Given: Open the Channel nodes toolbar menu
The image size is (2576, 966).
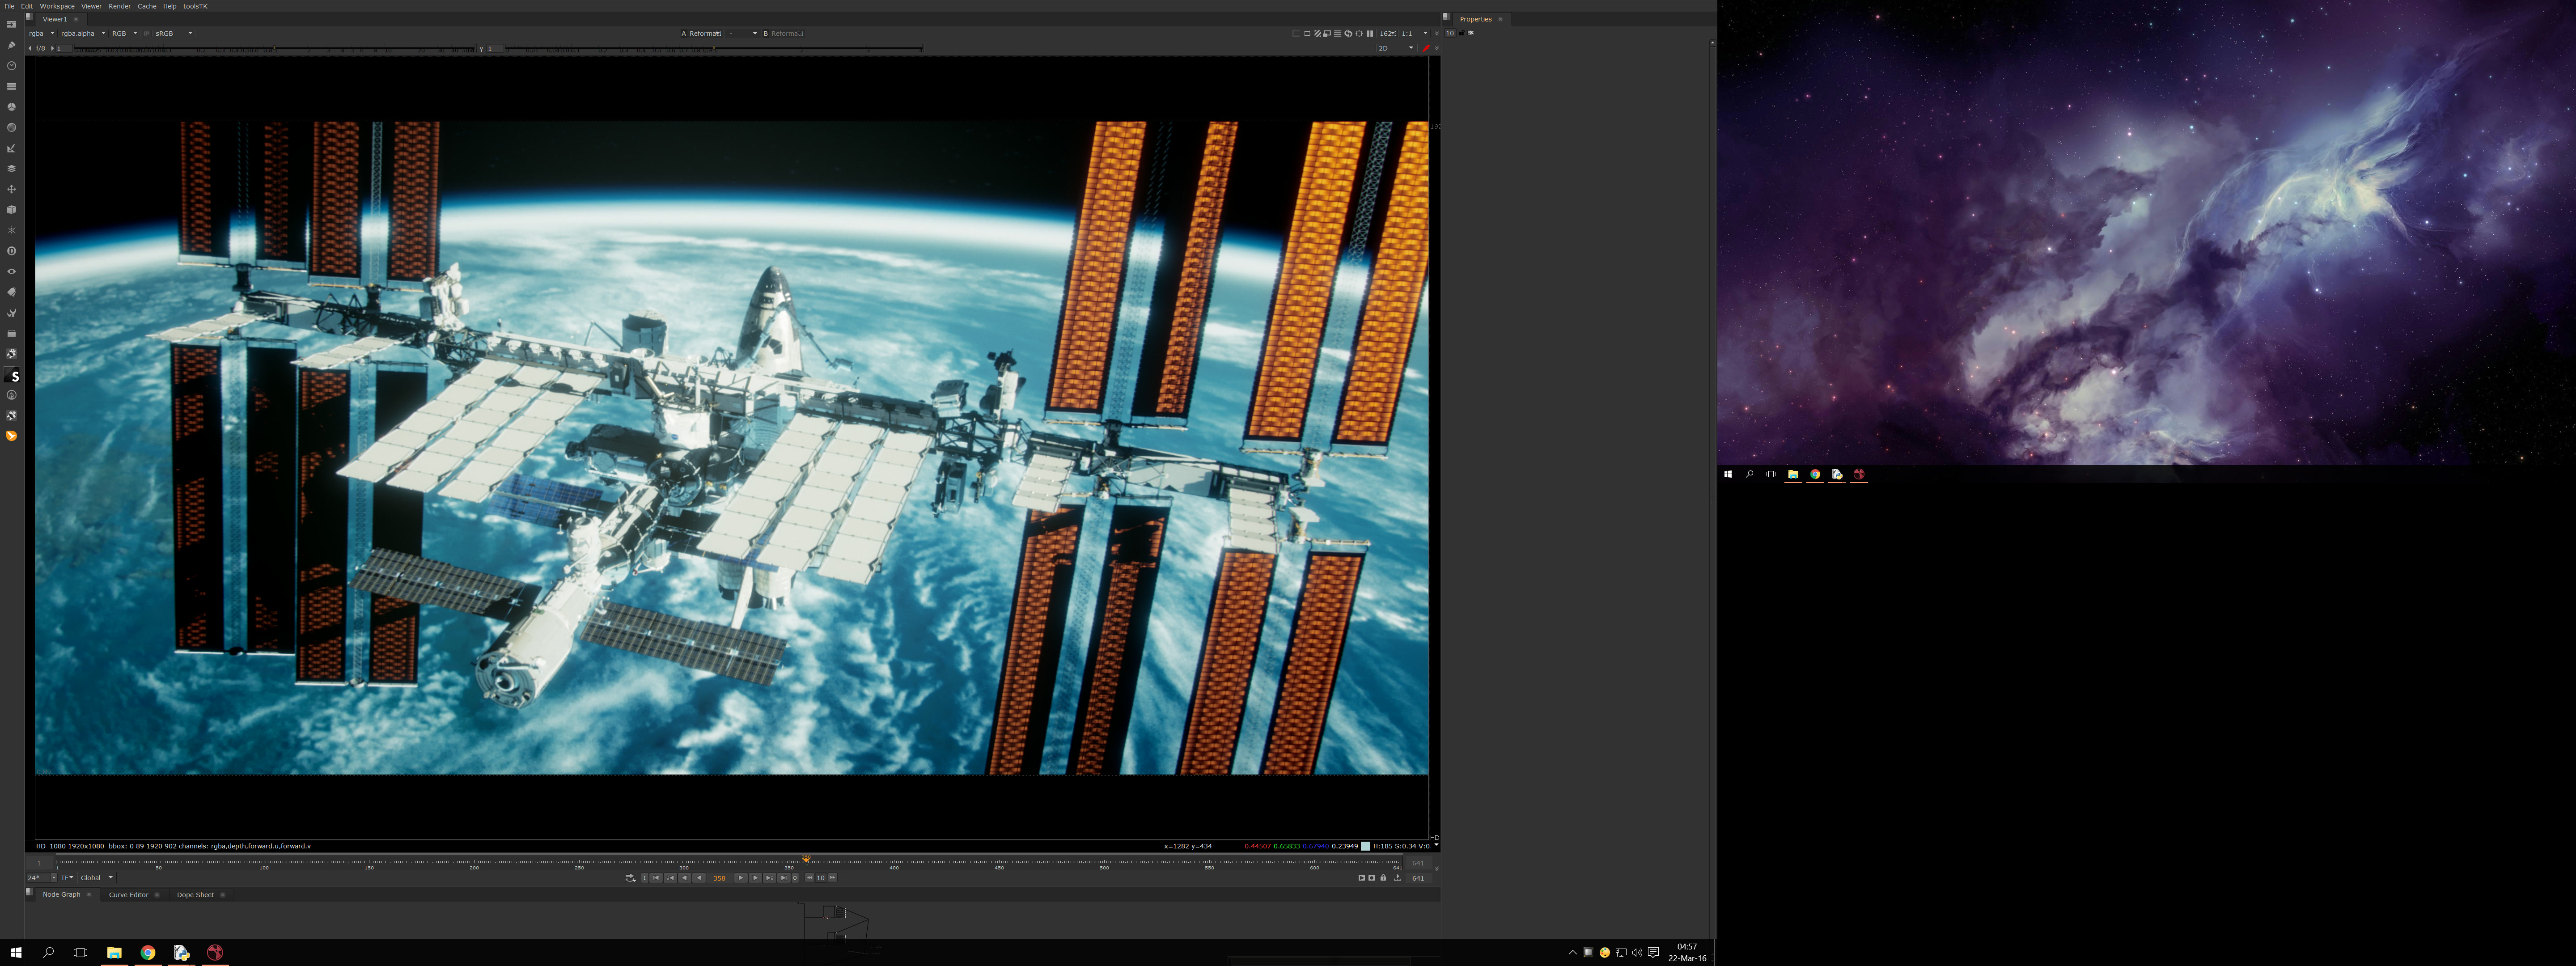Looking at the screenshot, I should (x=12, y=86).
